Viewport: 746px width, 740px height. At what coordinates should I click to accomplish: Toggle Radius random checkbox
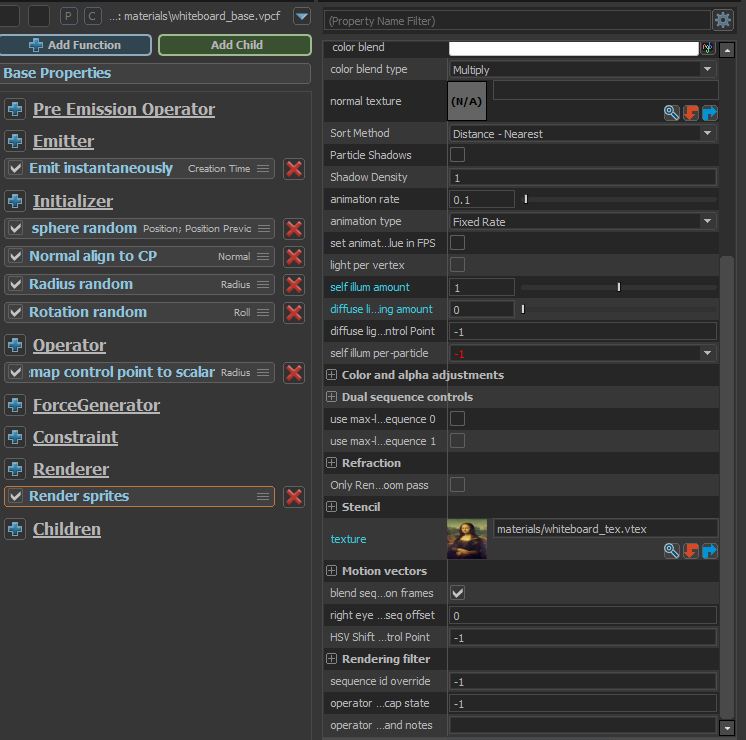click(x=16, y=284)
